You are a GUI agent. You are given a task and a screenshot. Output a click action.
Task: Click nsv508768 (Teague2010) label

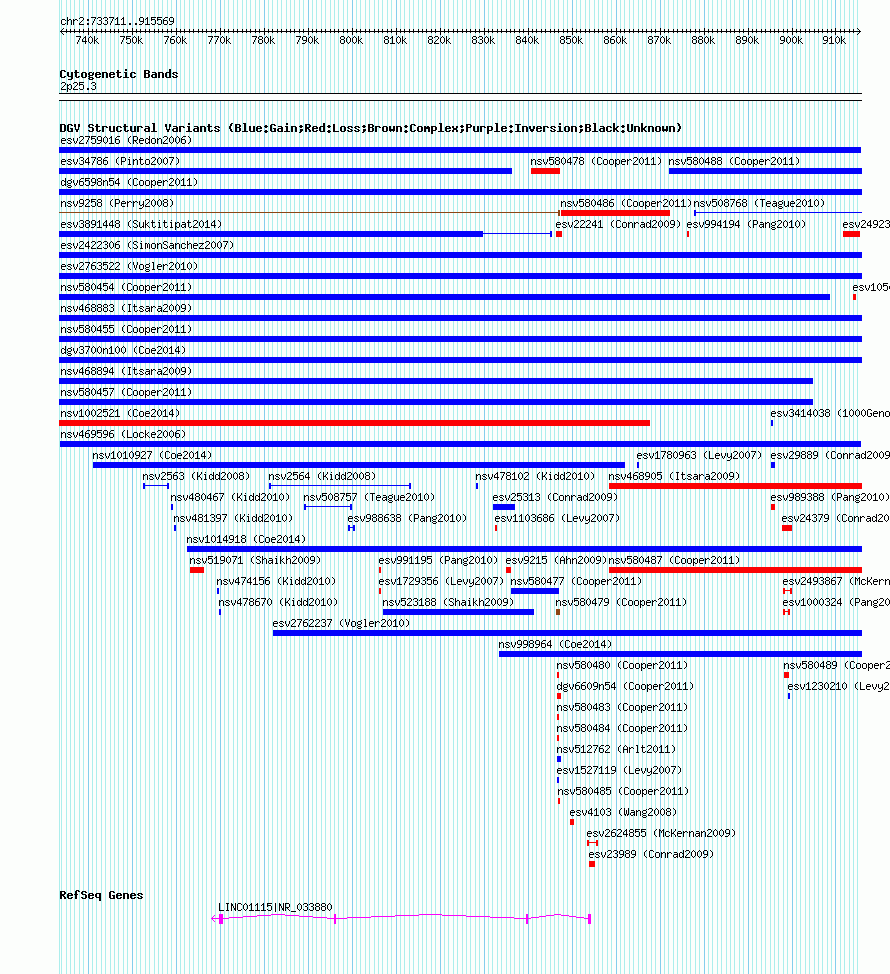coord(759,203)
